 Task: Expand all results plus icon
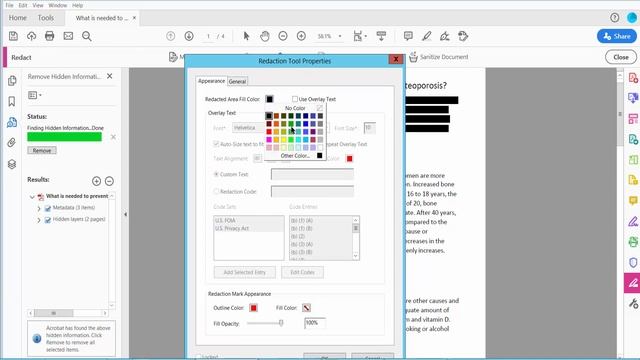[x=96, y=181]
